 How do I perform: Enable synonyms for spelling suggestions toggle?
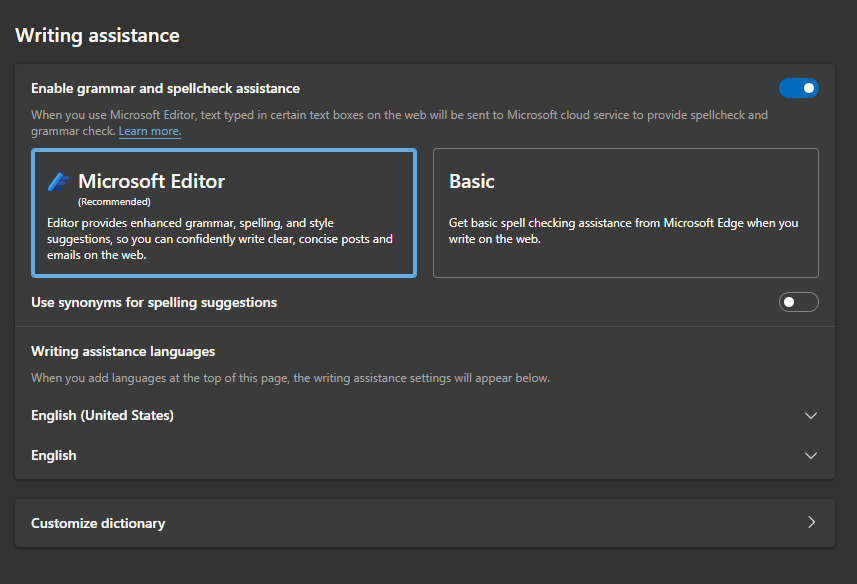[799, 302]
